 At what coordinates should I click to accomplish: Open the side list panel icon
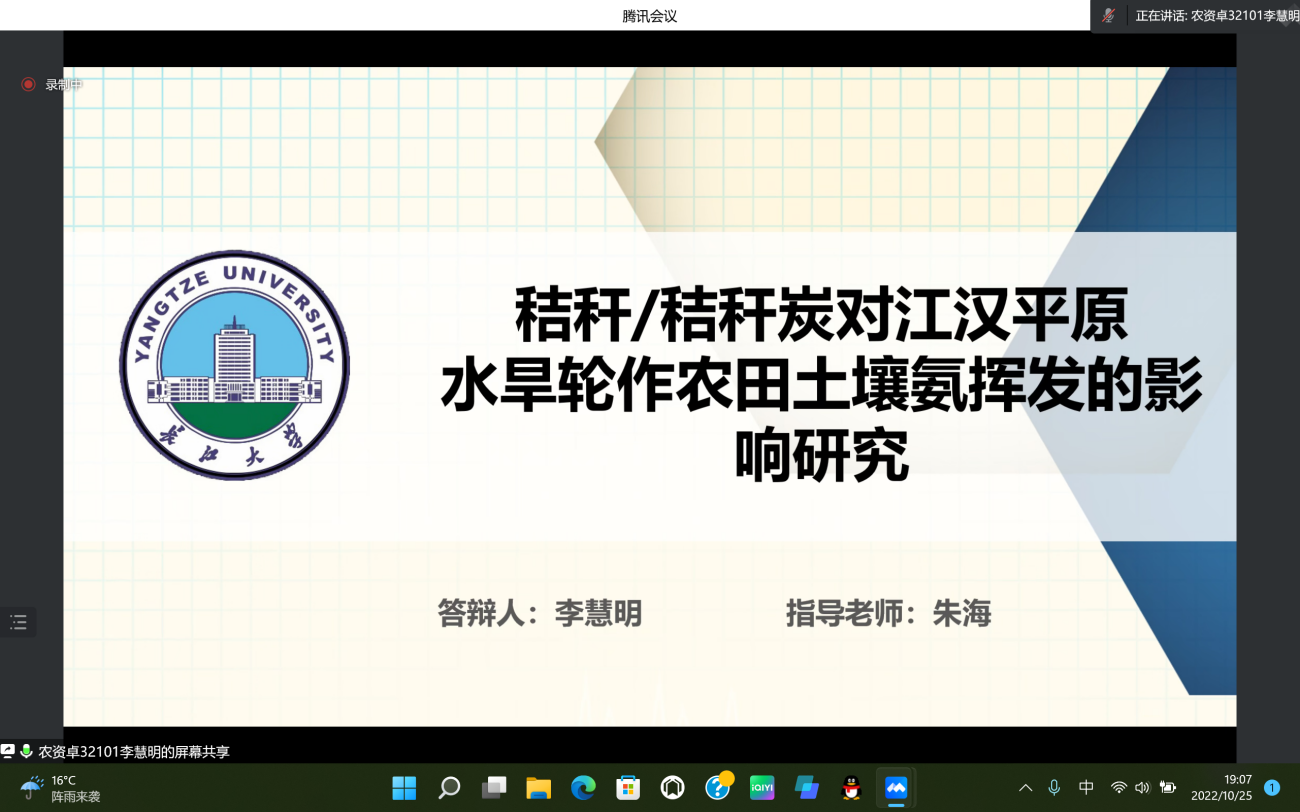[x=18, y=622]
